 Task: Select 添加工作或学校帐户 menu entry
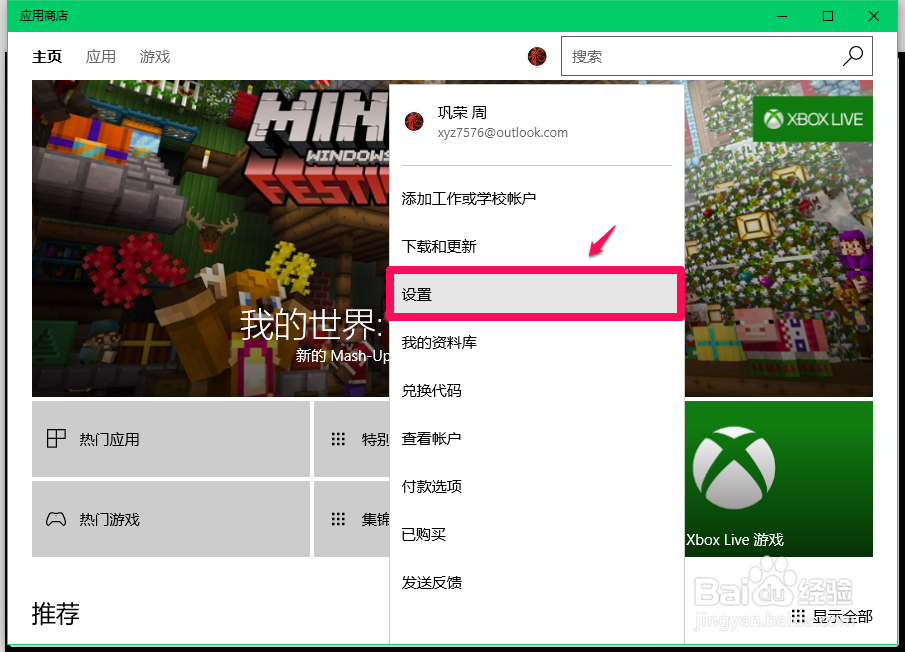coord(537,198)
